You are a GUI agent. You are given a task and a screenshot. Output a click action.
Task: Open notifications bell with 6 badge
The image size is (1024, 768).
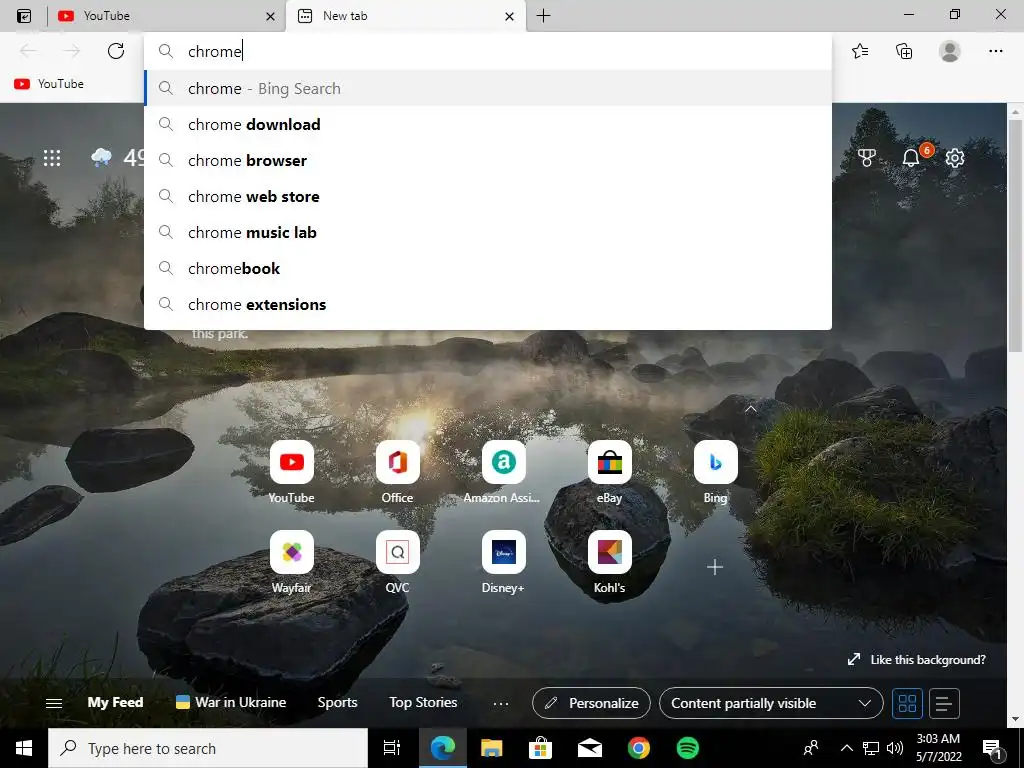(x=912, y=157)
